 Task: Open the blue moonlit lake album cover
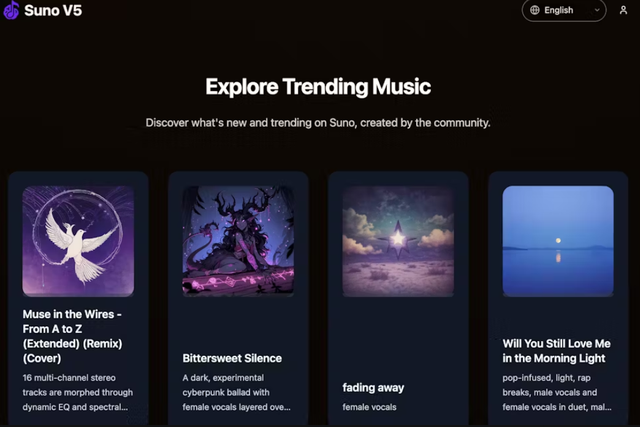(558, 241)
